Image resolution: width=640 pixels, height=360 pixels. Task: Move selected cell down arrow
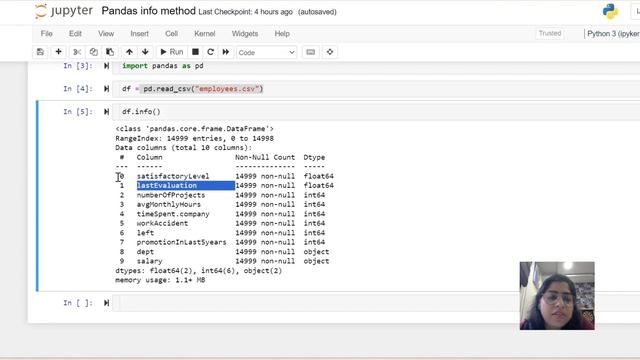(x=145, y=52)
